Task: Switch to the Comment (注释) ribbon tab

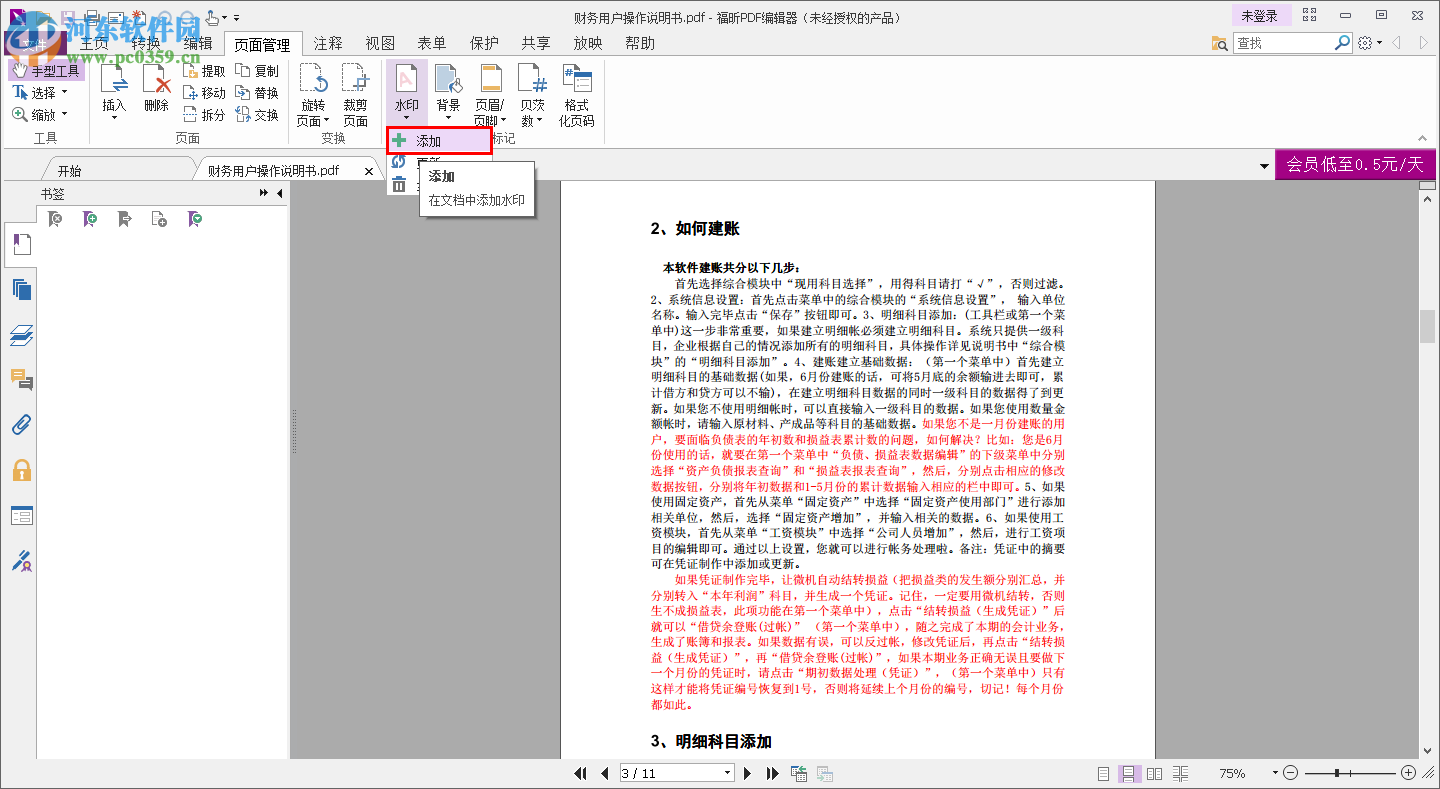Action: coord(328,43)
